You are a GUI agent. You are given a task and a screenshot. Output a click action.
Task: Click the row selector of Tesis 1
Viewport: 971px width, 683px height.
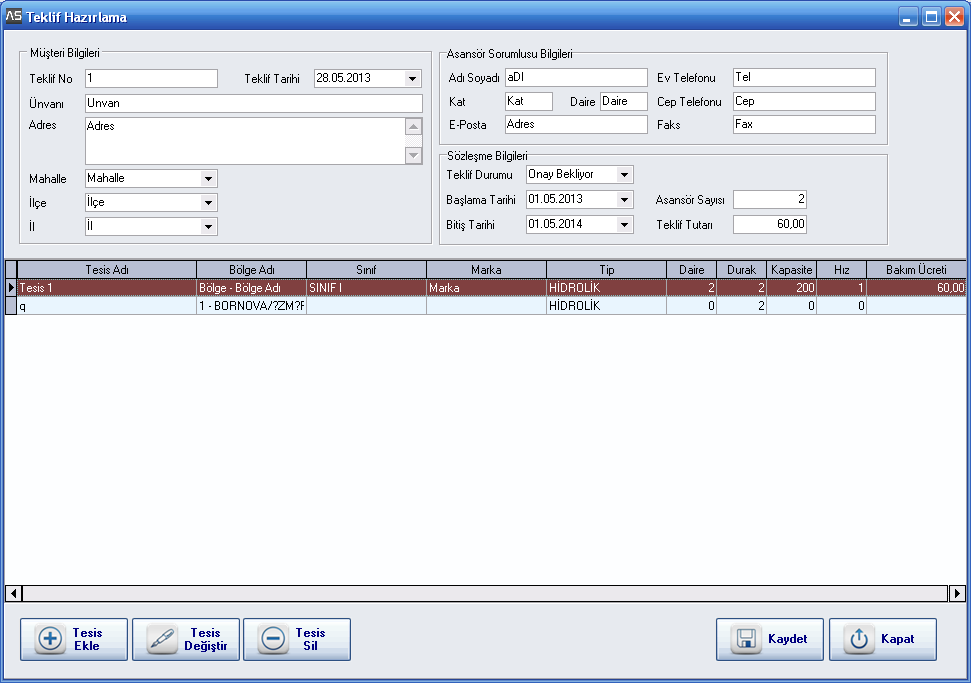pyautogui.click(x=11, y=288)
